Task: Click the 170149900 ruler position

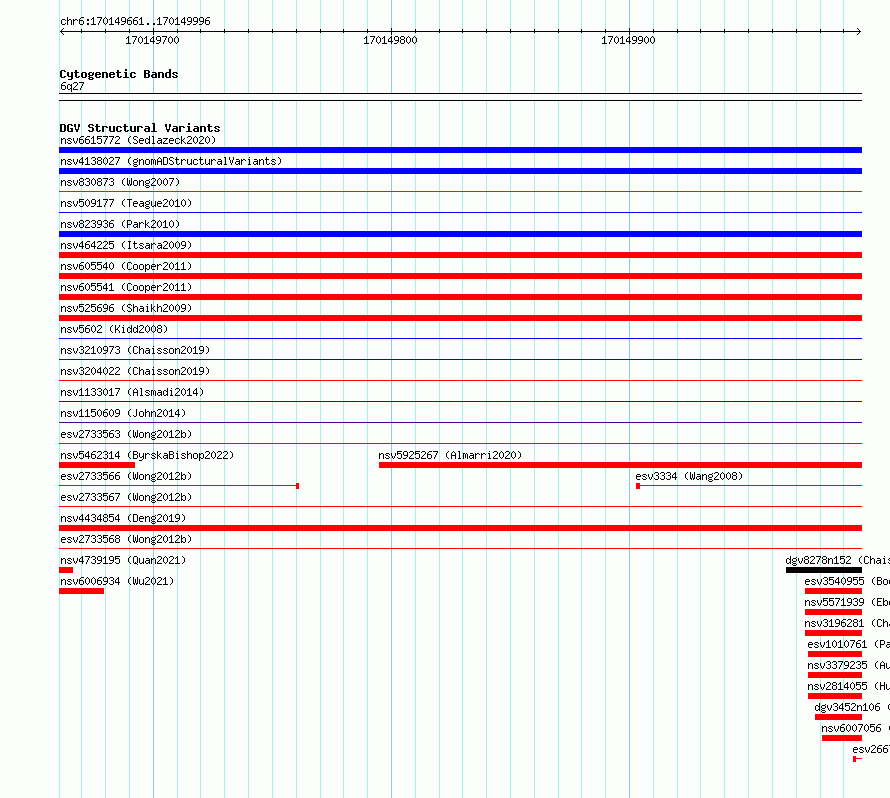Action: (x=628, y=40)
